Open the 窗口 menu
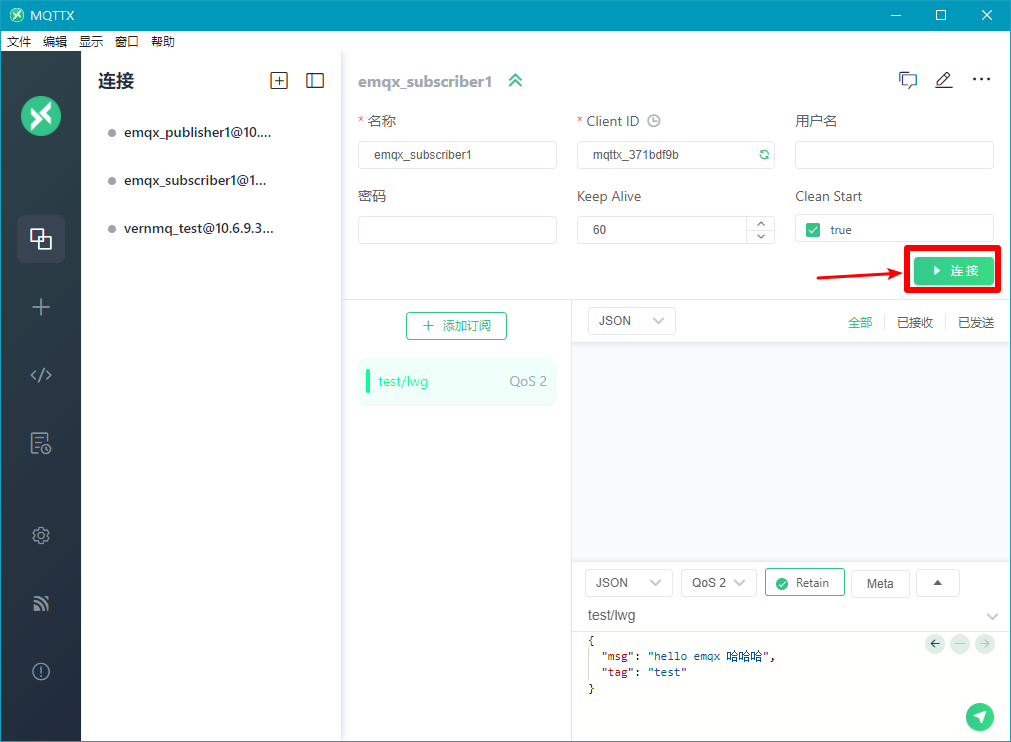The image size is (1011, 742). (127, 42)
